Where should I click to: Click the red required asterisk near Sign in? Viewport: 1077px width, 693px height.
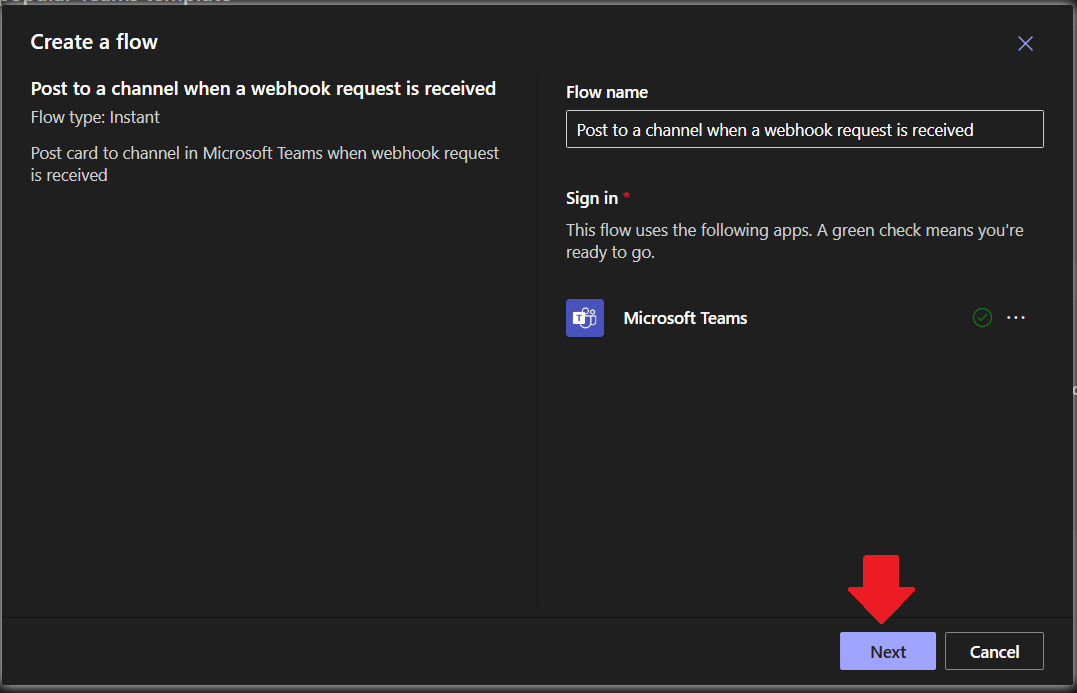coord(627,196)
